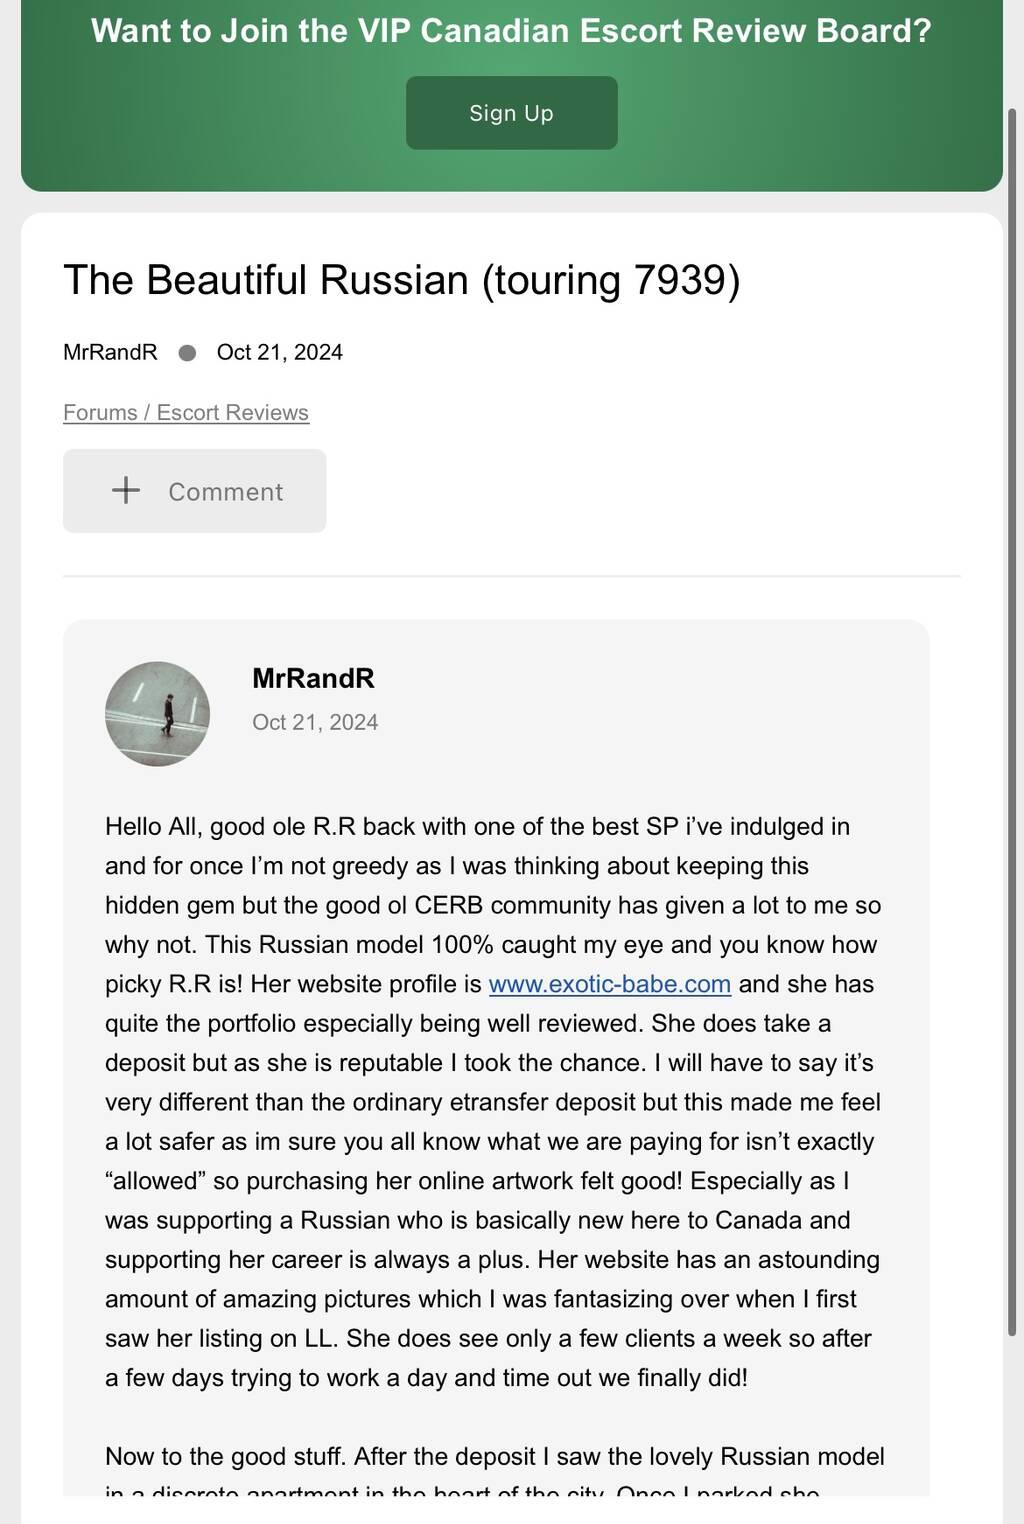Screen dimensions: 1024x1524
Task: Click the grey dot separator beside MrRandR
Action: pos(187,353)
